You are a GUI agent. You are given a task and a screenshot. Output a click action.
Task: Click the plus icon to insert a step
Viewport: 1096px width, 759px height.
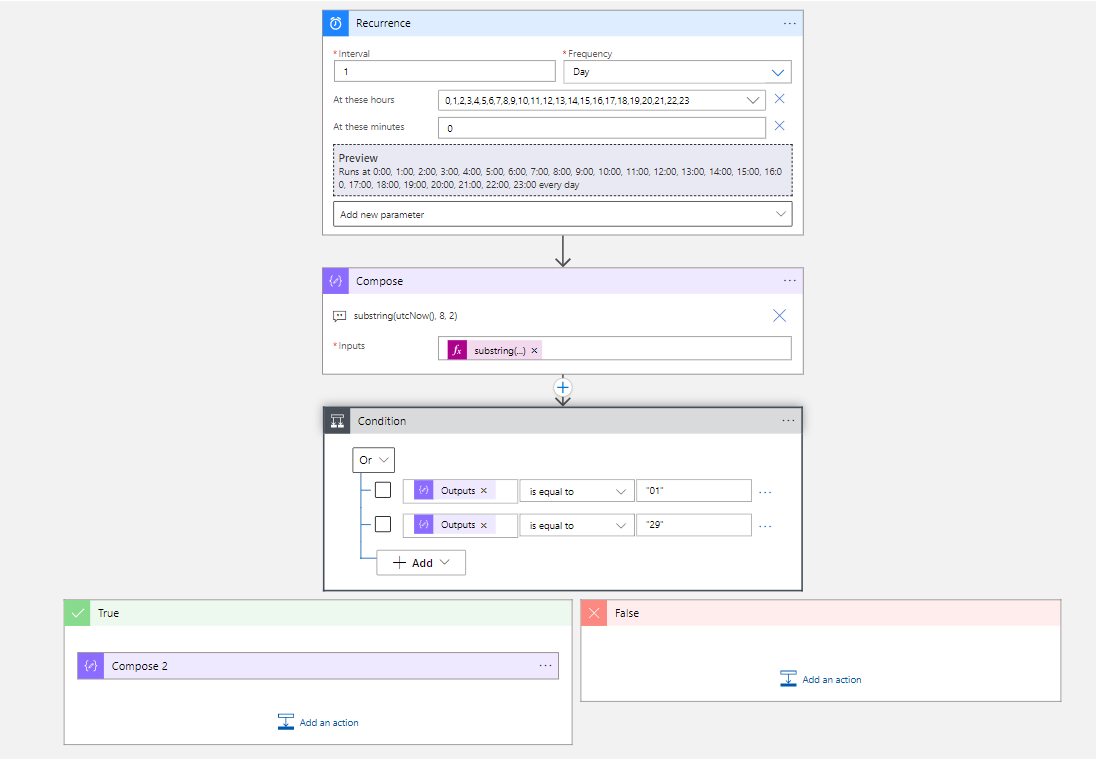pos(562,387)
